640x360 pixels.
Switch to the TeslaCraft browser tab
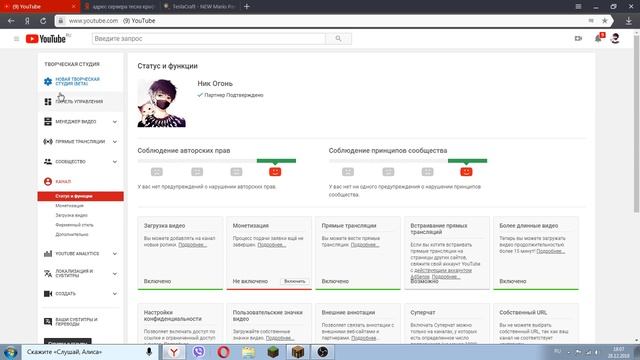199,7
